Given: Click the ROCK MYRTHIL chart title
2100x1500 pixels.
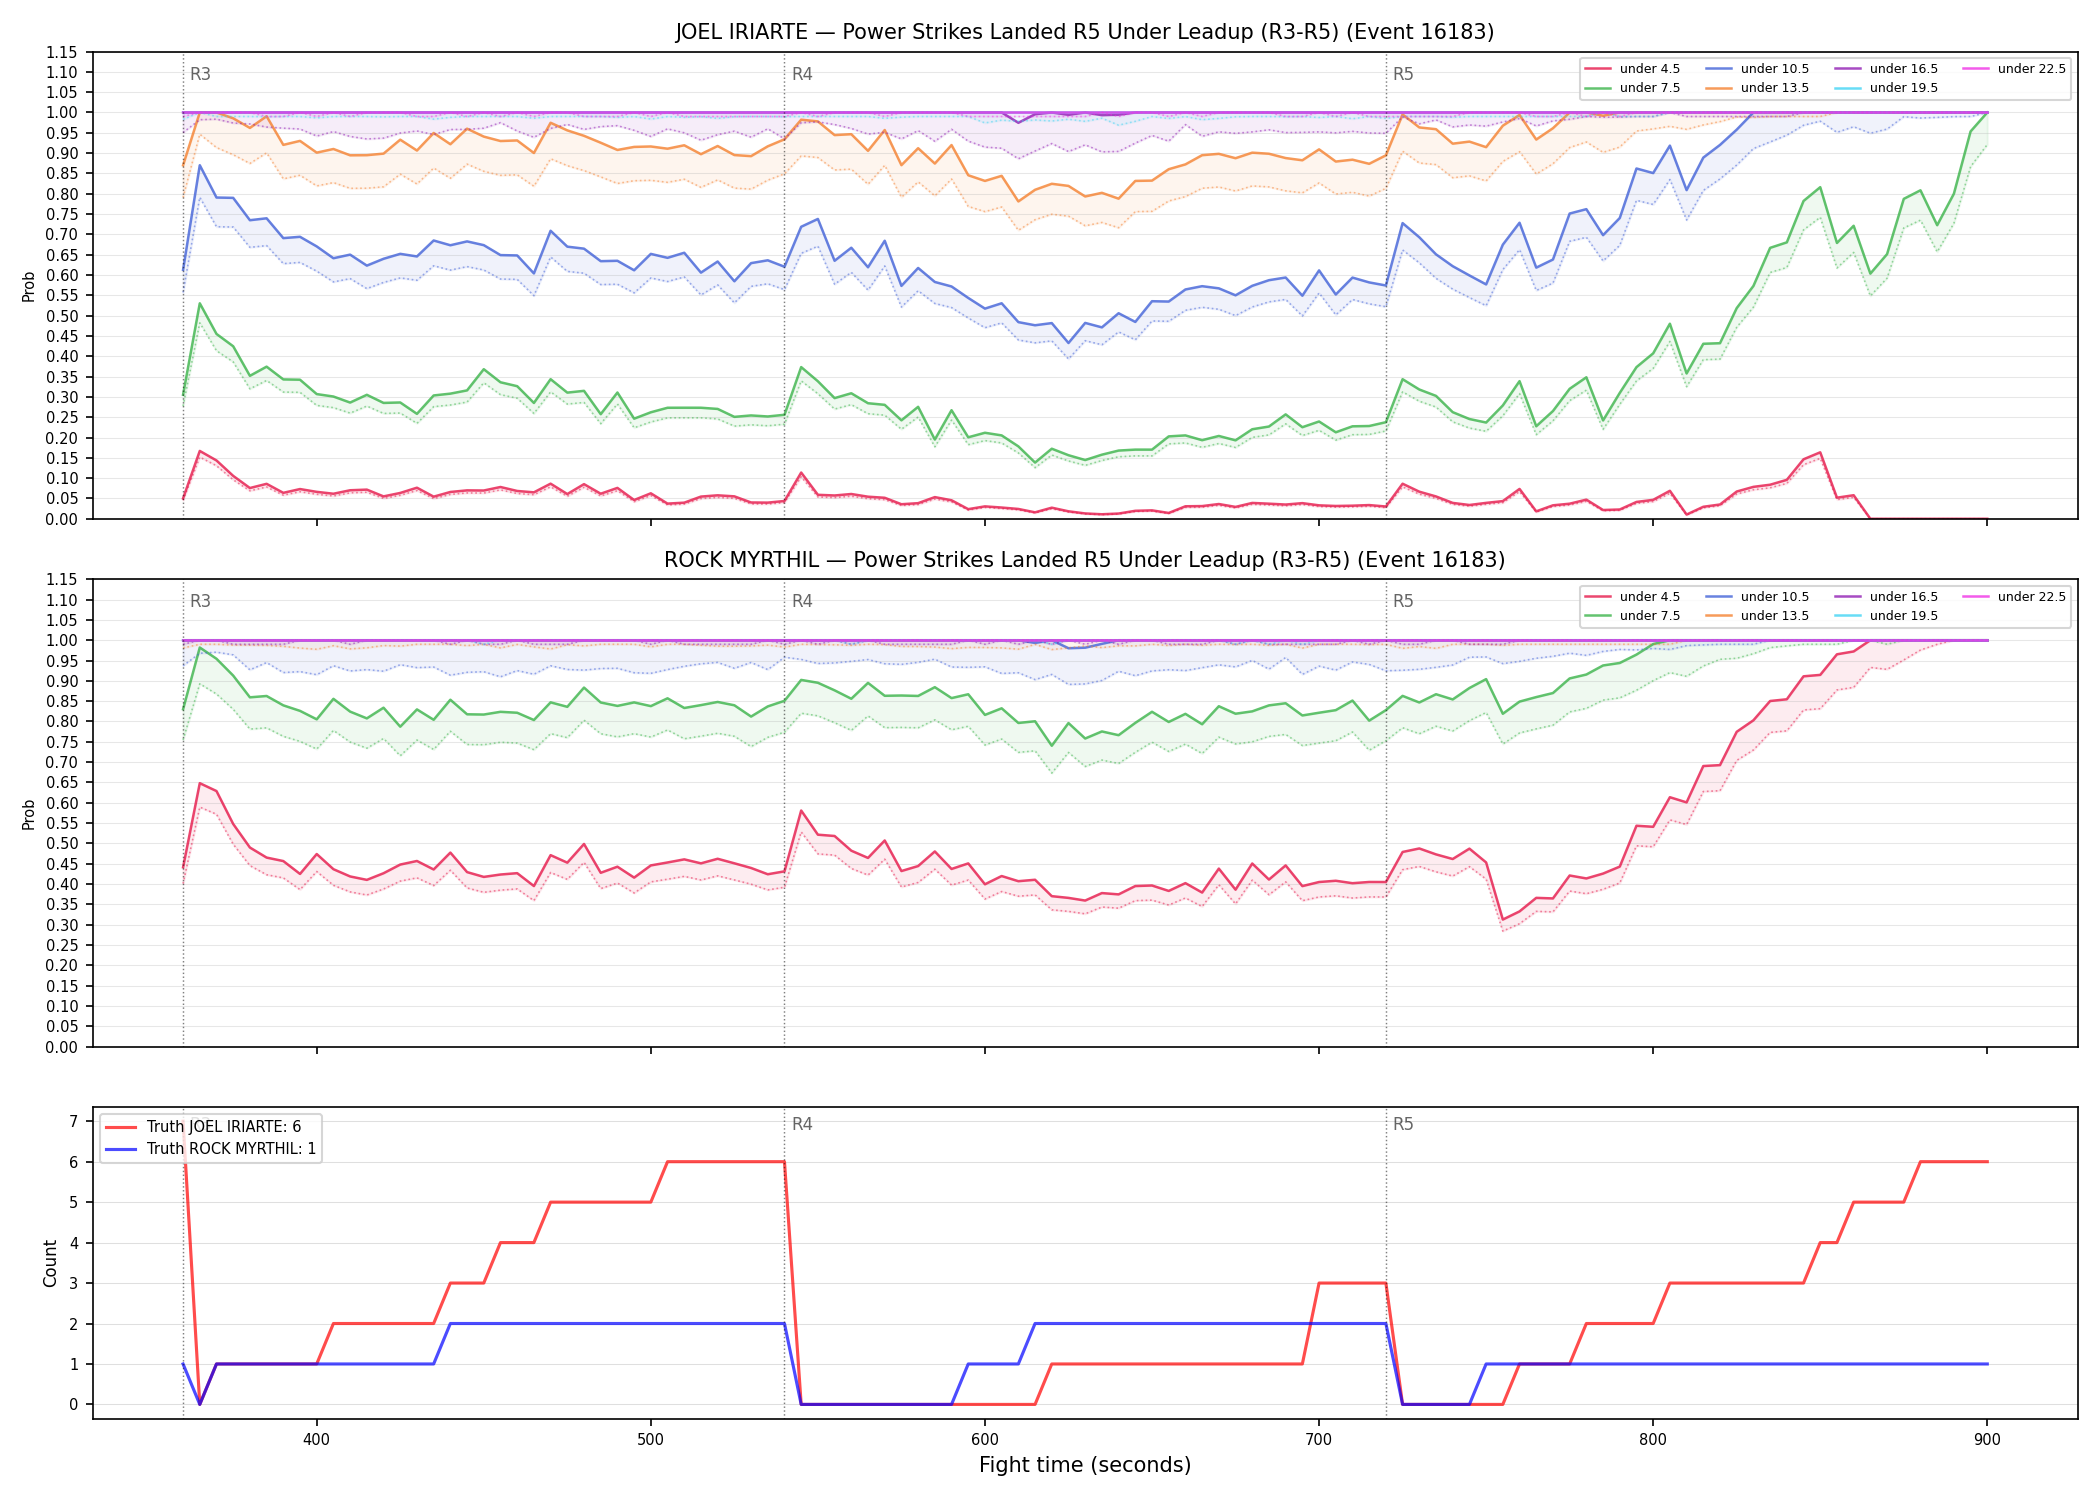Looking at the screenshot, I should (1084, 560).
